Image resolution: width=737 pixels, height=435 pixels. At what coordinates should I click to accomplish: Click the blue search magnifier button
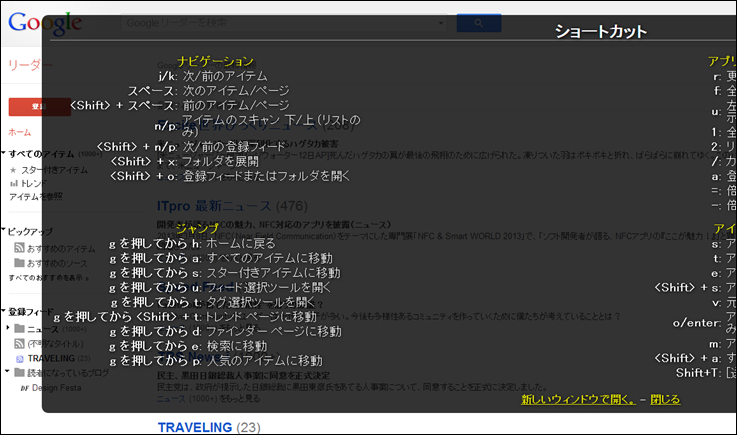478,23
